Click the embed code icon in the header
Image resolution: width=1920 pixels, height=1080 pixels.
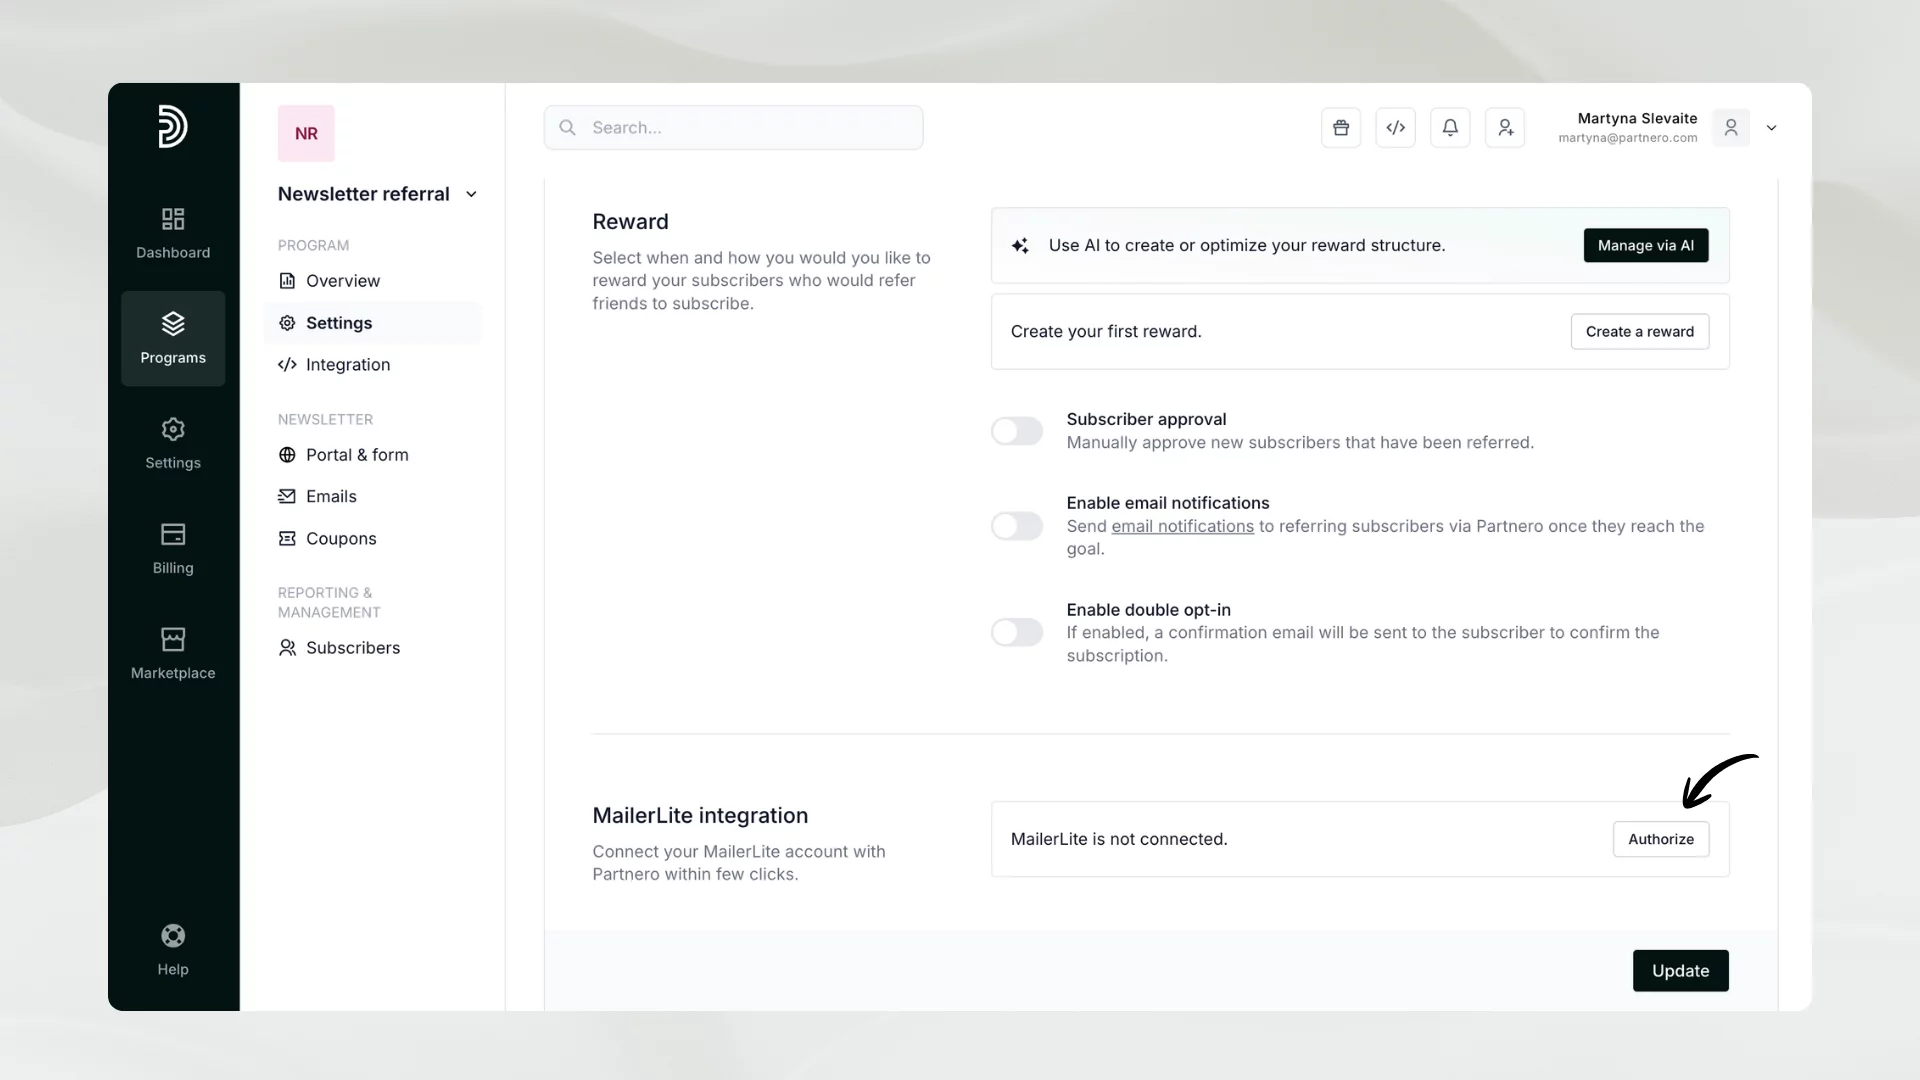point(1396,127)
